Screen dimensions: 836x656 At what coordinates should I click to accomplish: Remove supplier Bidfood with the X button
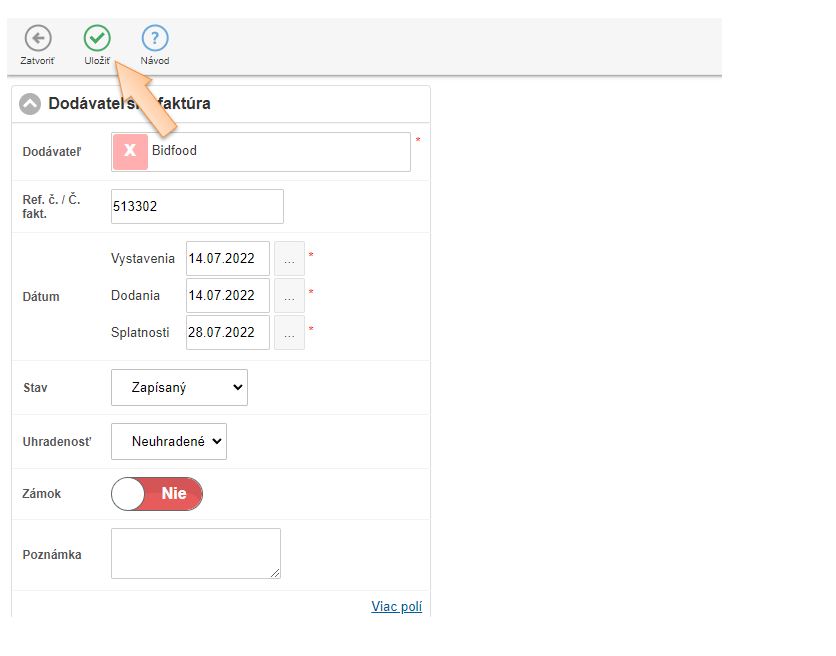click(130, 151)
